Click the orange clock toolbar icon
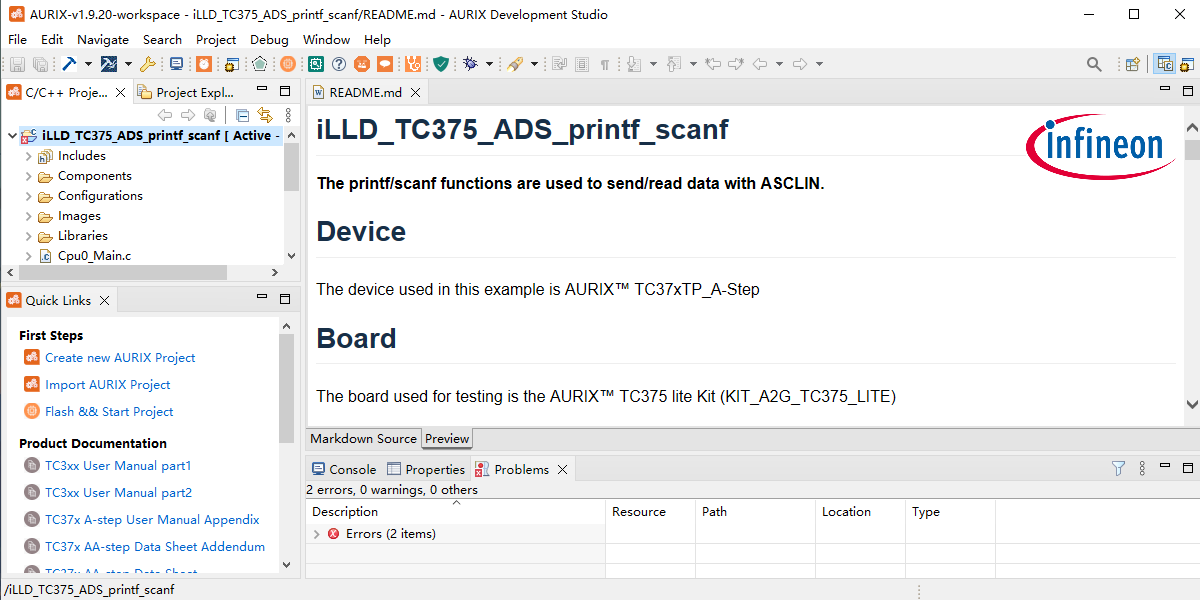This screenshot has width=1200, height=600. (x=204, y=64)
